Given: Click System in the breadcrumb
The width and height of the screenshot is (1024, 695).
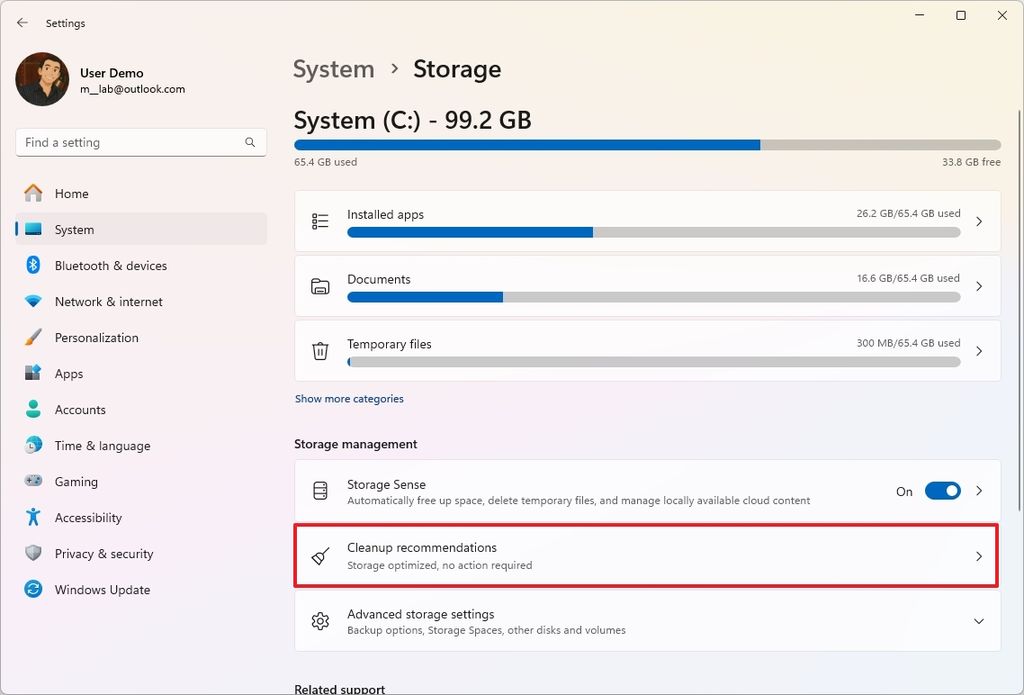Looking at the screenshot, I should [334, 69].
